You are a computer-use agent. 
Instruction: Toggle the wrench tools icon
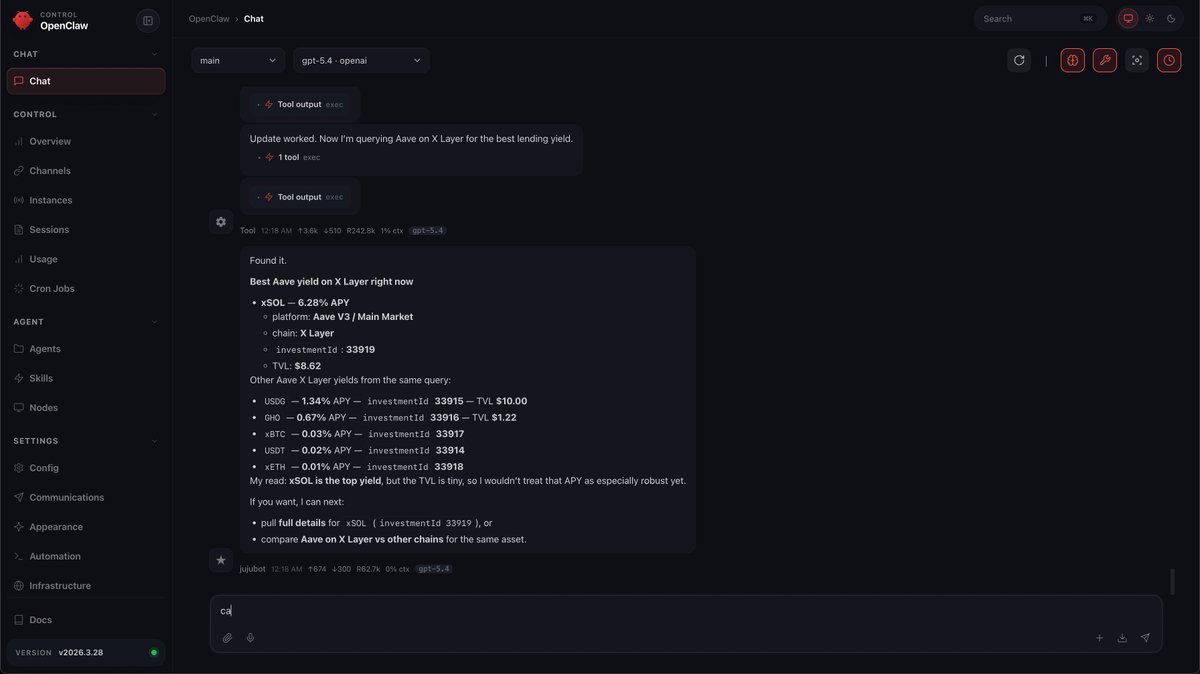pyautogui.click(x=1105, y=60)
